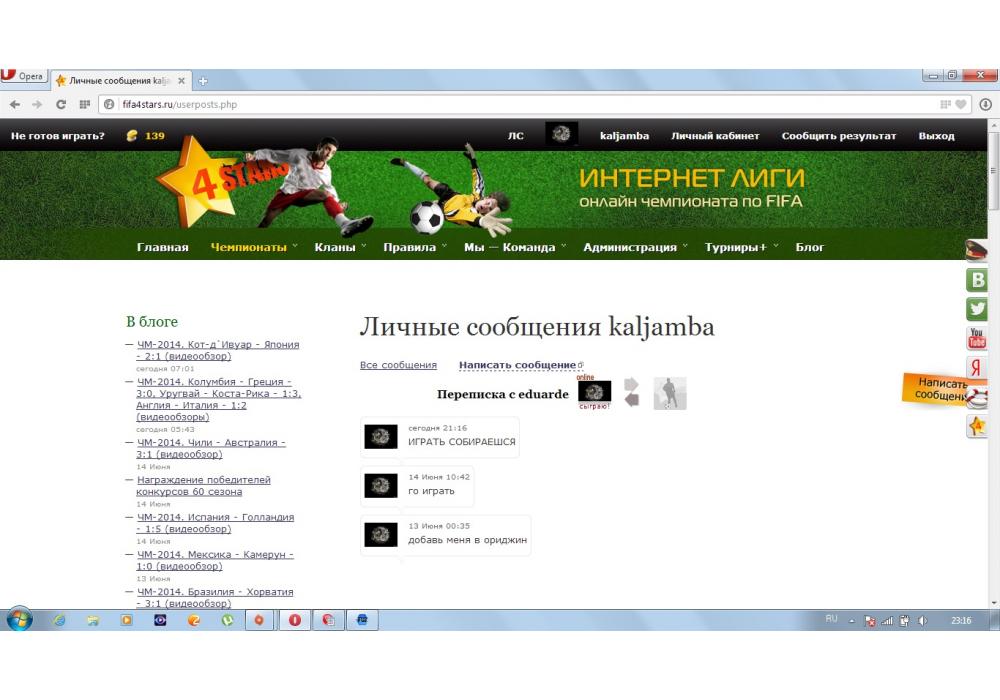This screenshot has width=1000, height=700.
Task: Click the 'Написать сообщение' link above the conversation
Action: pos(517,365)
